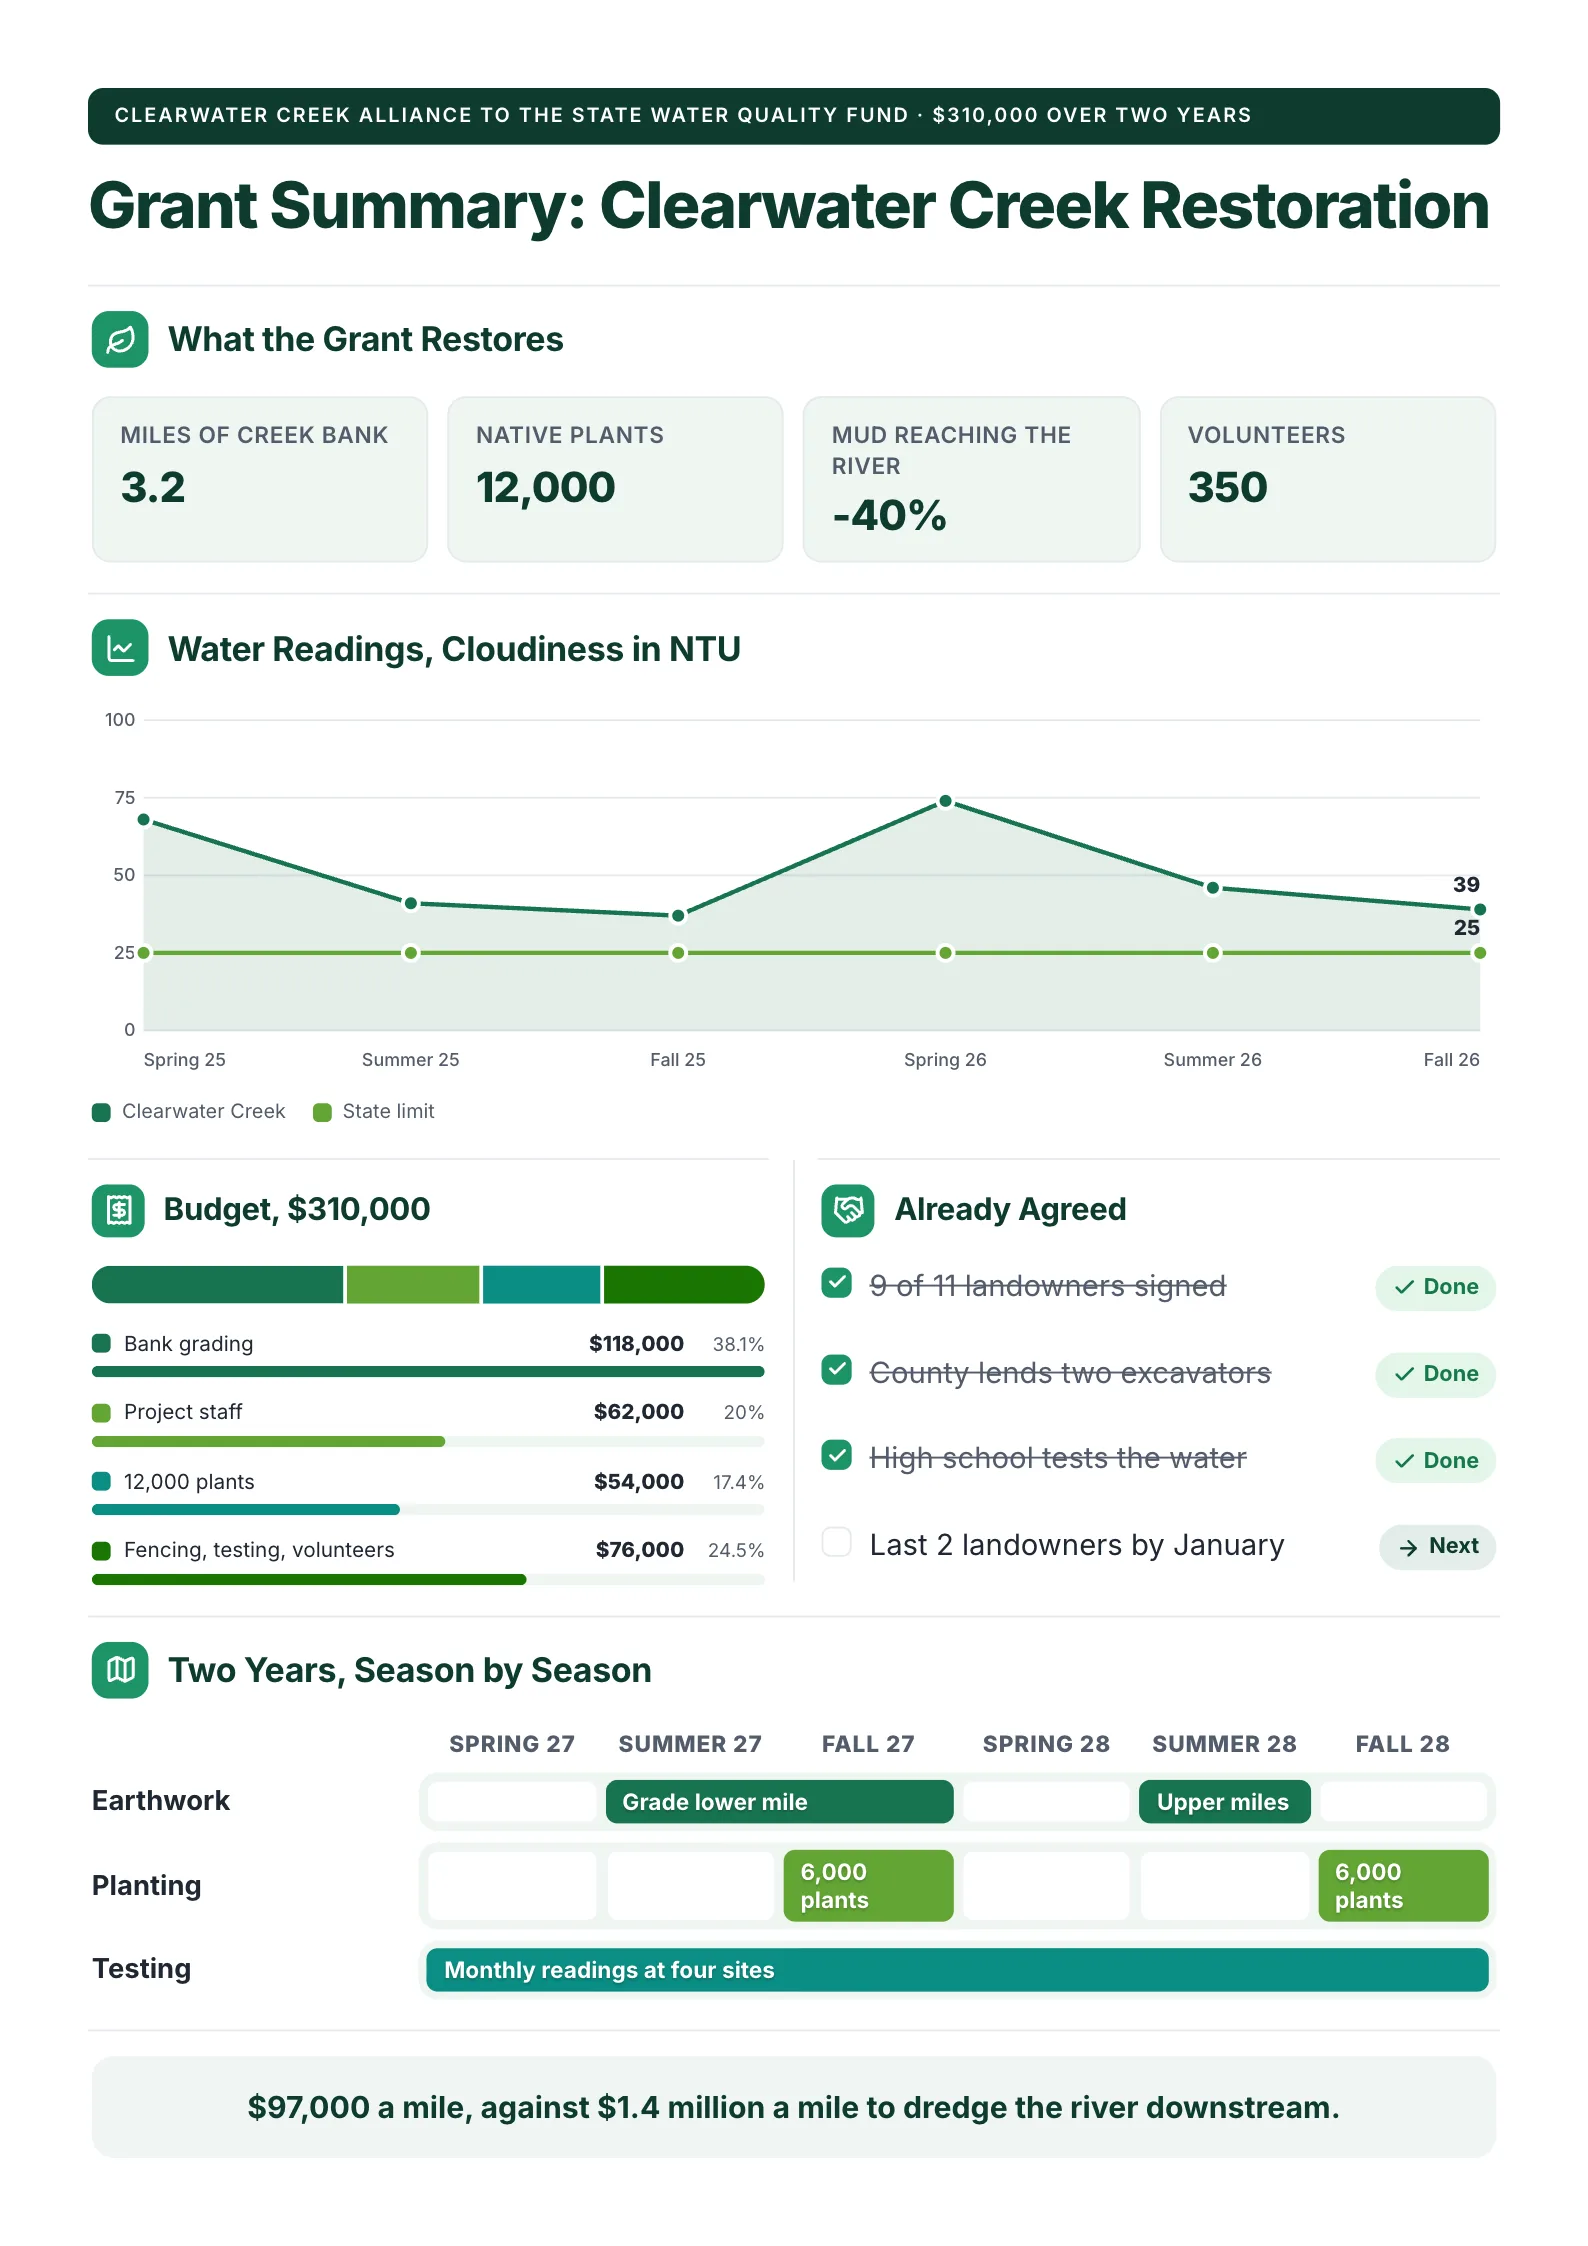Click the Summer 25 Clearwater Creek data point
The image size is (1588, 2246).
click(x=411, y=903)
